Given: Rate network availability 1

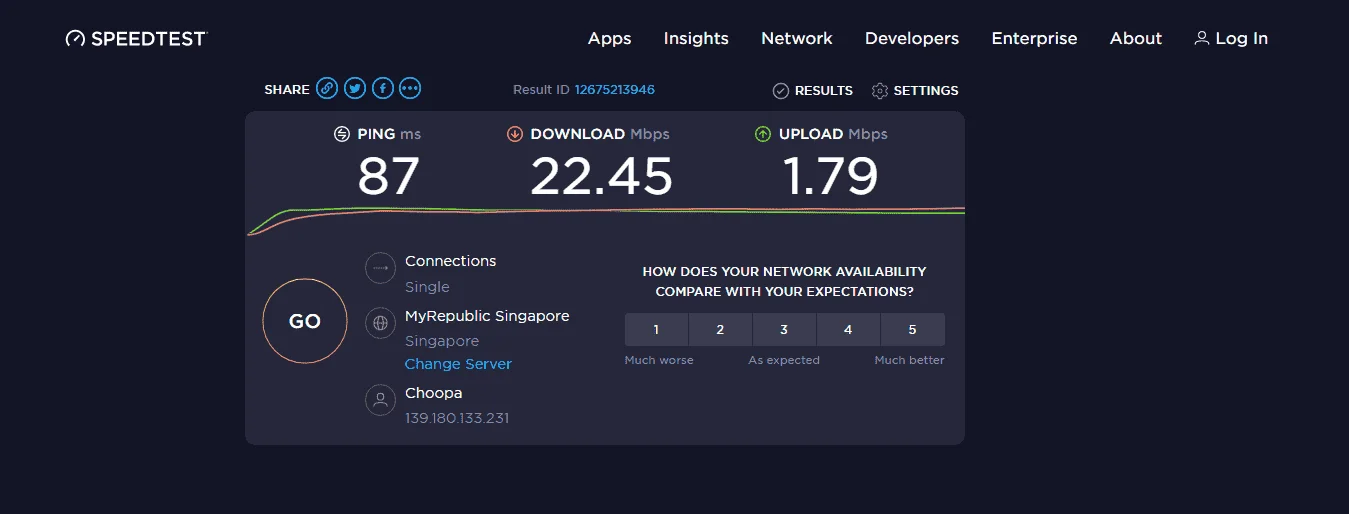Looking at the screenshot, I should pos(656,330).
